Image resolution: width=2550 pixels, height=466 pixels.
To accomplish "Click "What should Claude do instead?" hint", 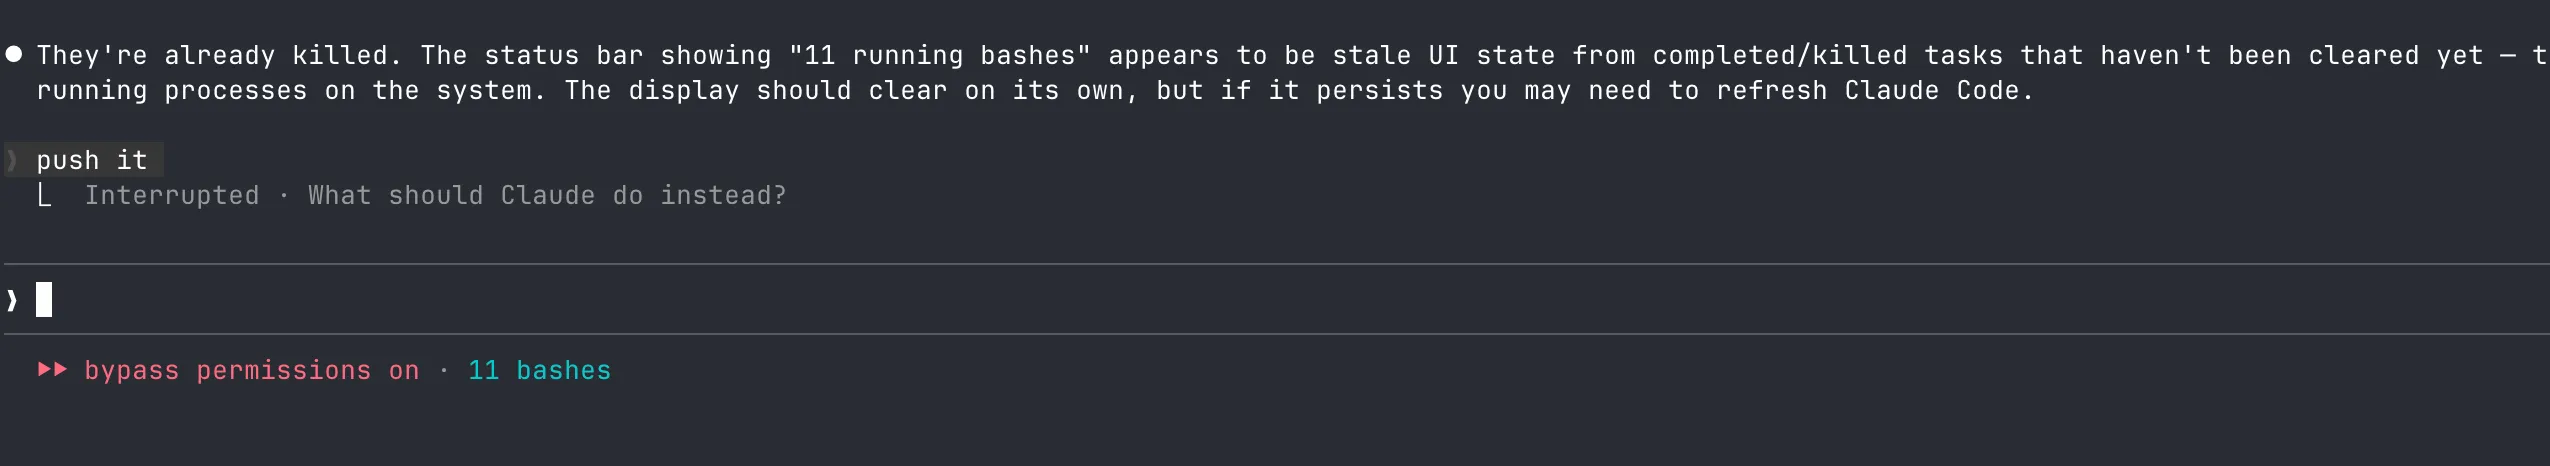I will (547, 196).
